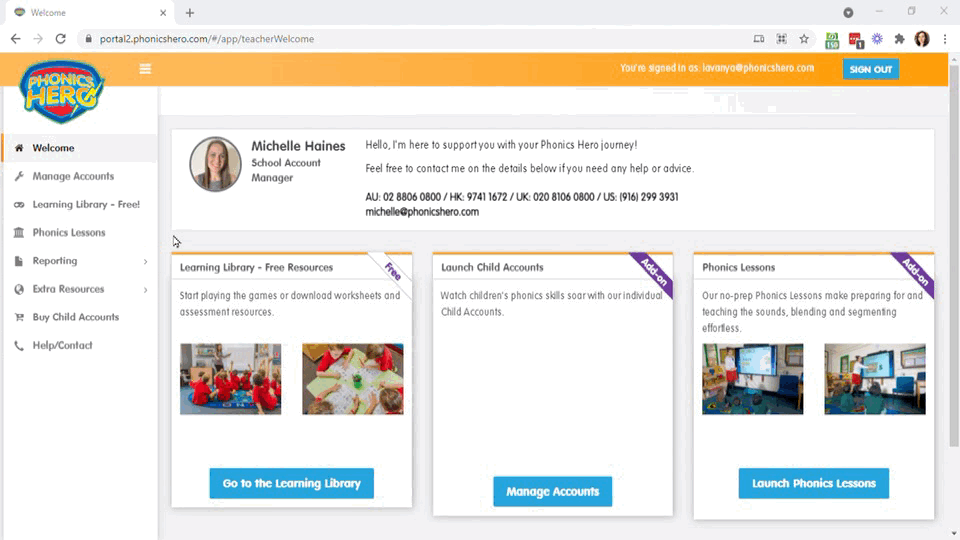Viewport: 960px width, 540px height.
Task: Click the red extension icon with badge
Action: click(x=855, y=40)
